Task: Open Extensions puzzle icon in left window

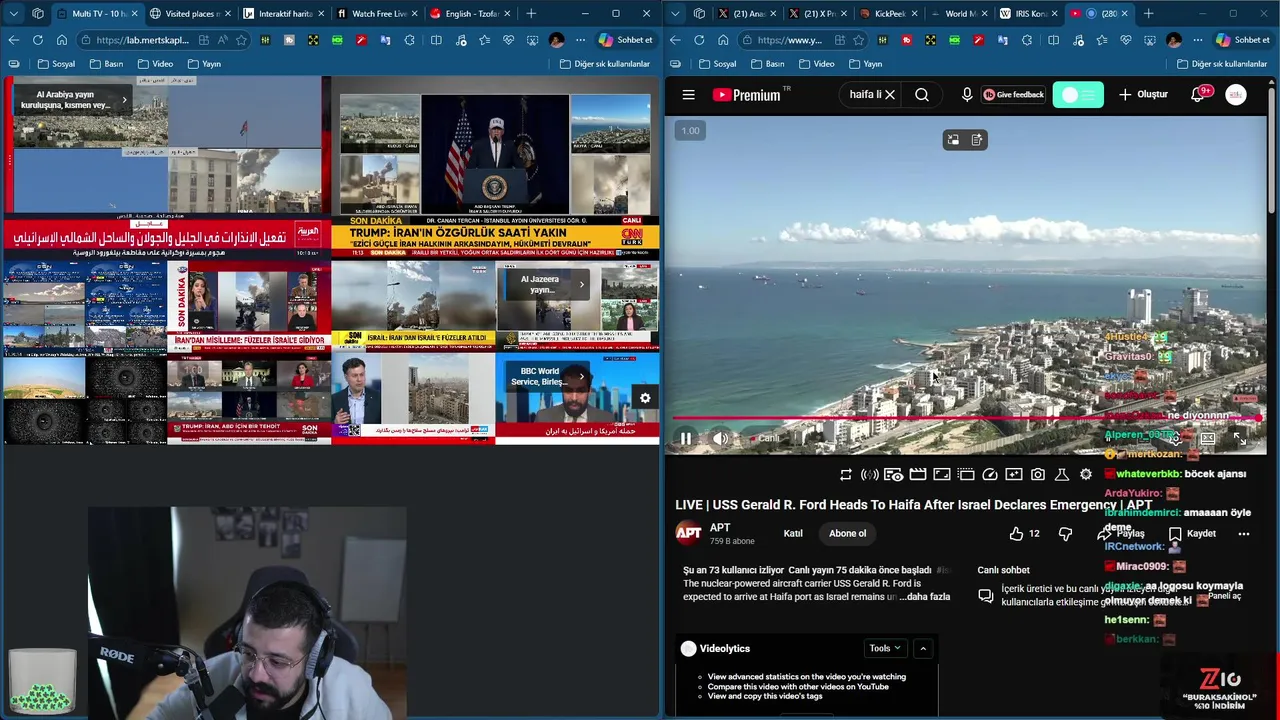Action: coord(410,40)
